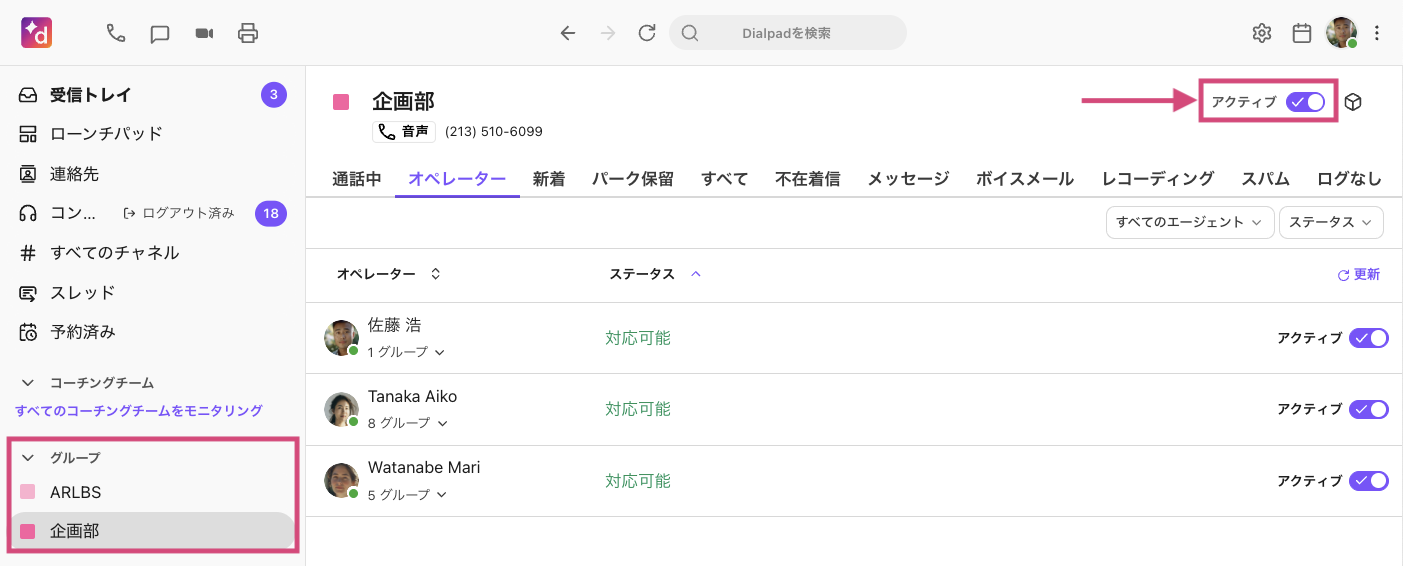
Task: Switch to 通話中 tab
Action: tap(357, 179)
